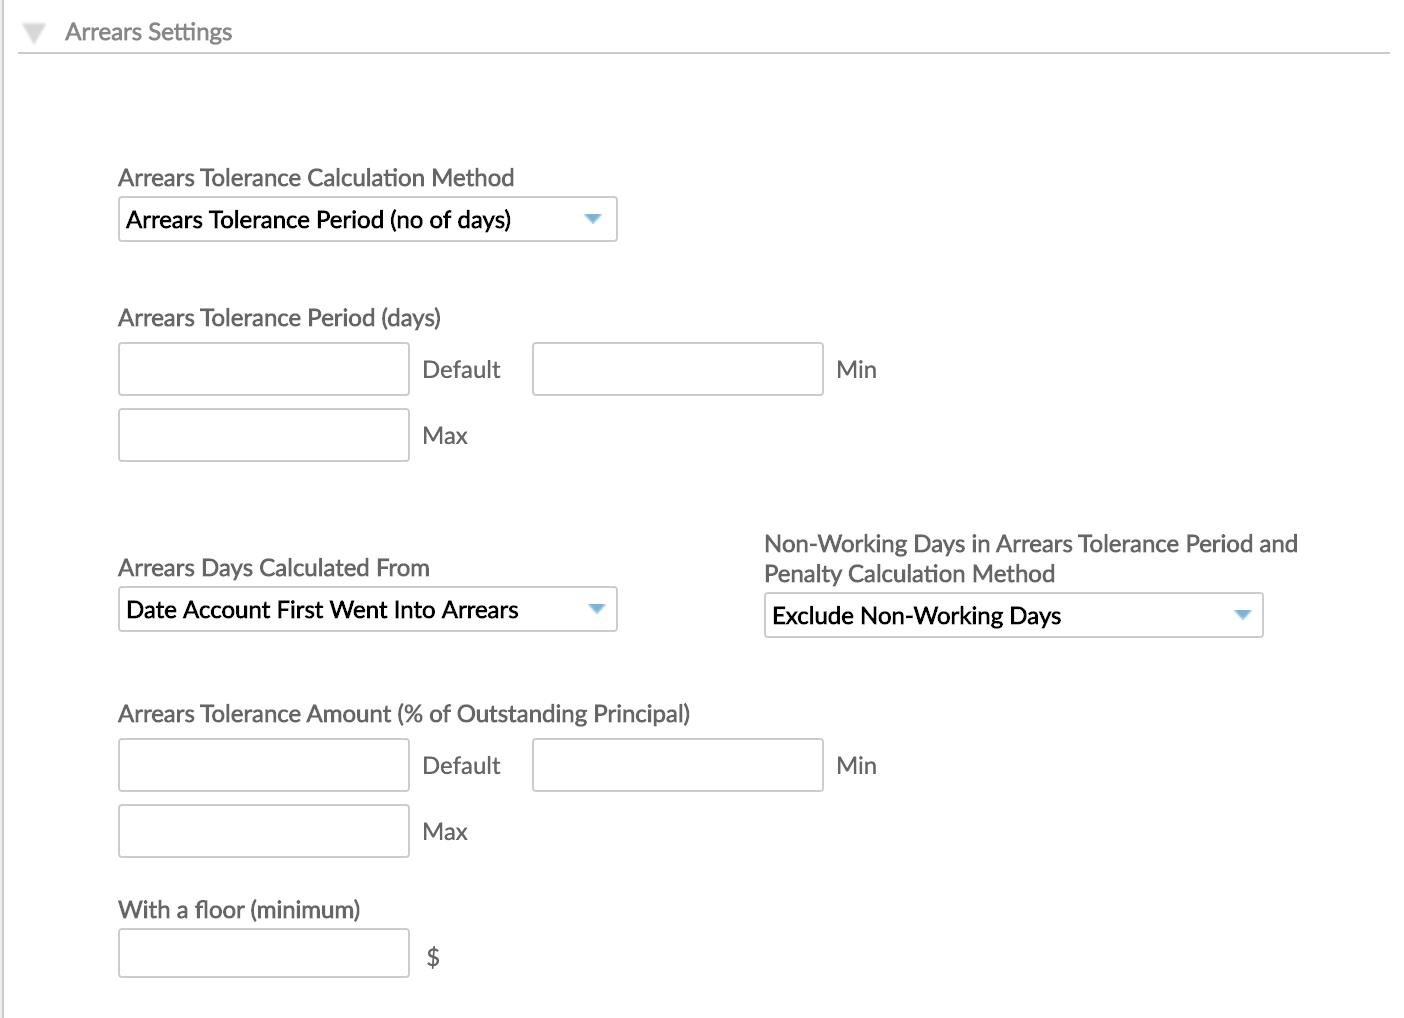This screenshot has height=1018, width=1404.
Task: Click the floor minimum amount input
Action: [264, 953]
